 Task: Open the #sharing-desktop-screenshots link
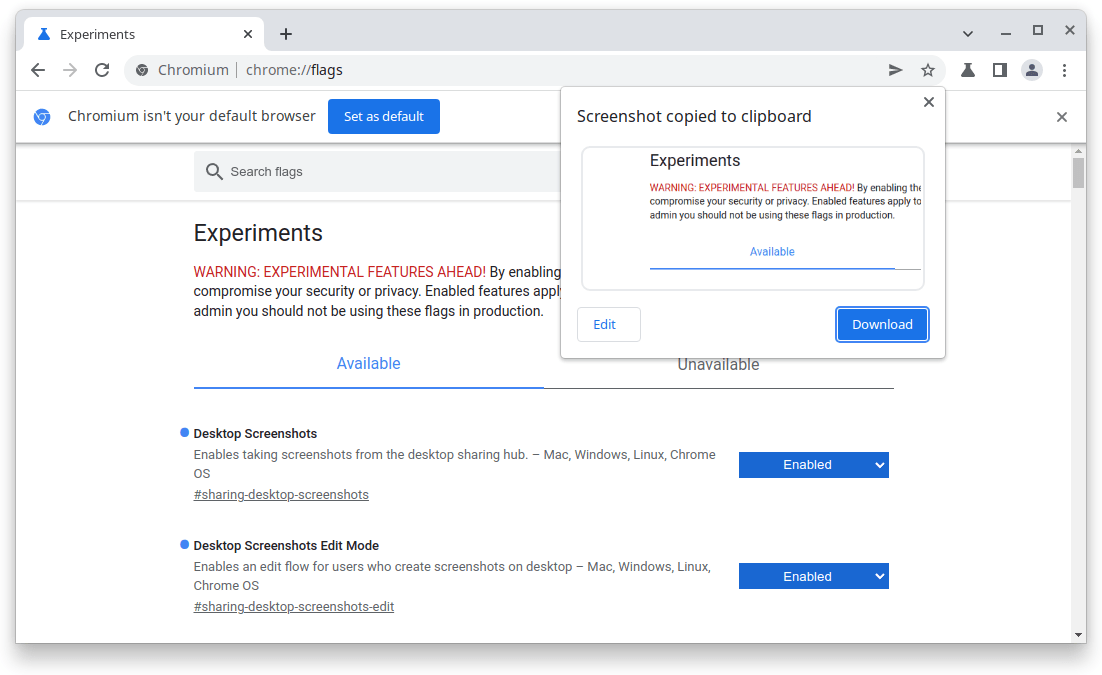click(281, 494)
